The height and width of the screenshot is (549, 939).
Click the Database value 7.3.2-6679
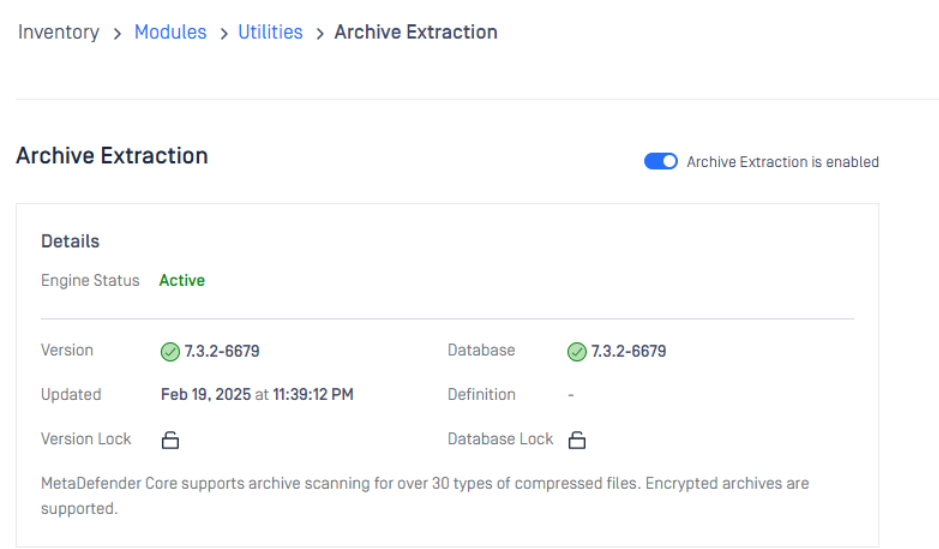pos(629,351)
